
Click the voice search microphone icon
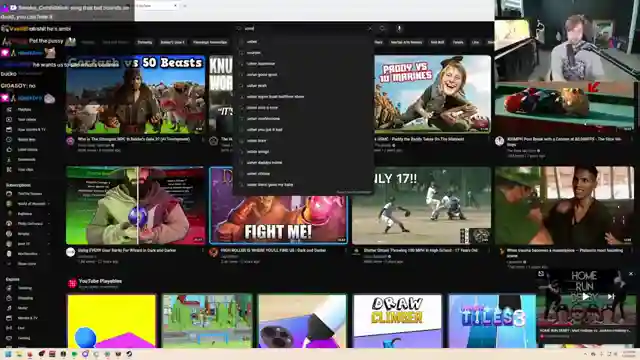click(x=399, y=29)
